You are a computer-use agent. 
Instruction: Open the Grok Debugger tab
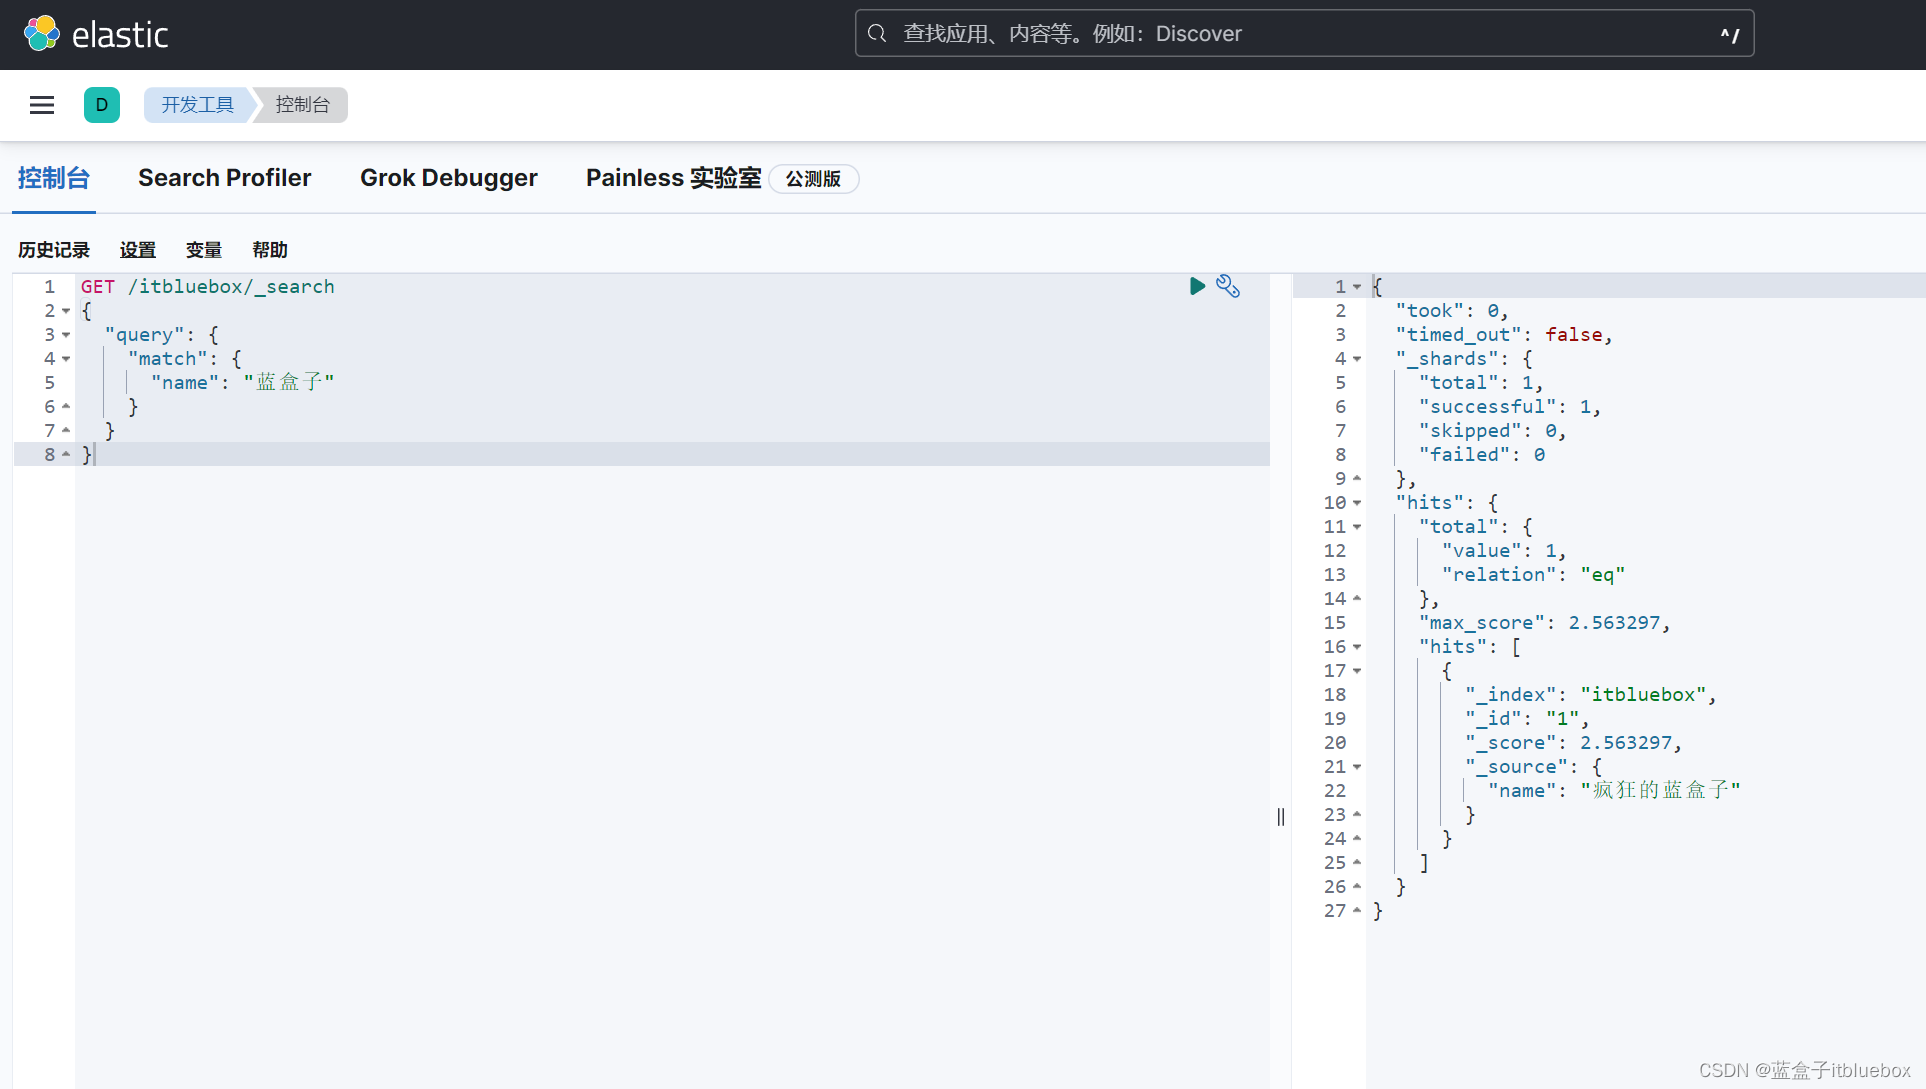448,178
